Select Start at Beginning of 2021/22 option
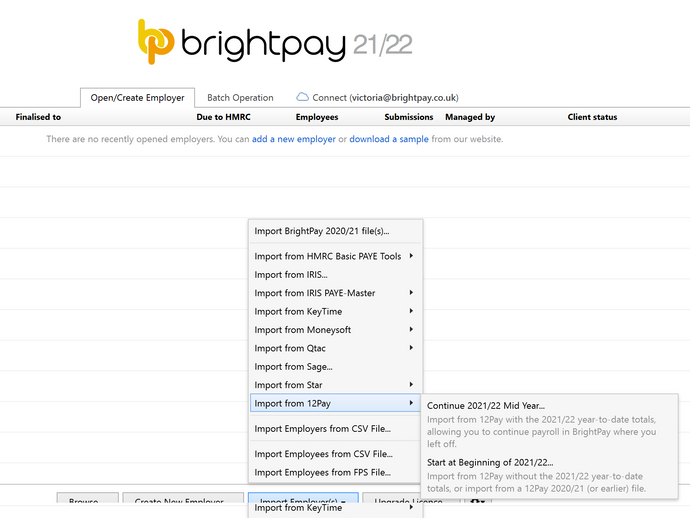 pos(549,476)
